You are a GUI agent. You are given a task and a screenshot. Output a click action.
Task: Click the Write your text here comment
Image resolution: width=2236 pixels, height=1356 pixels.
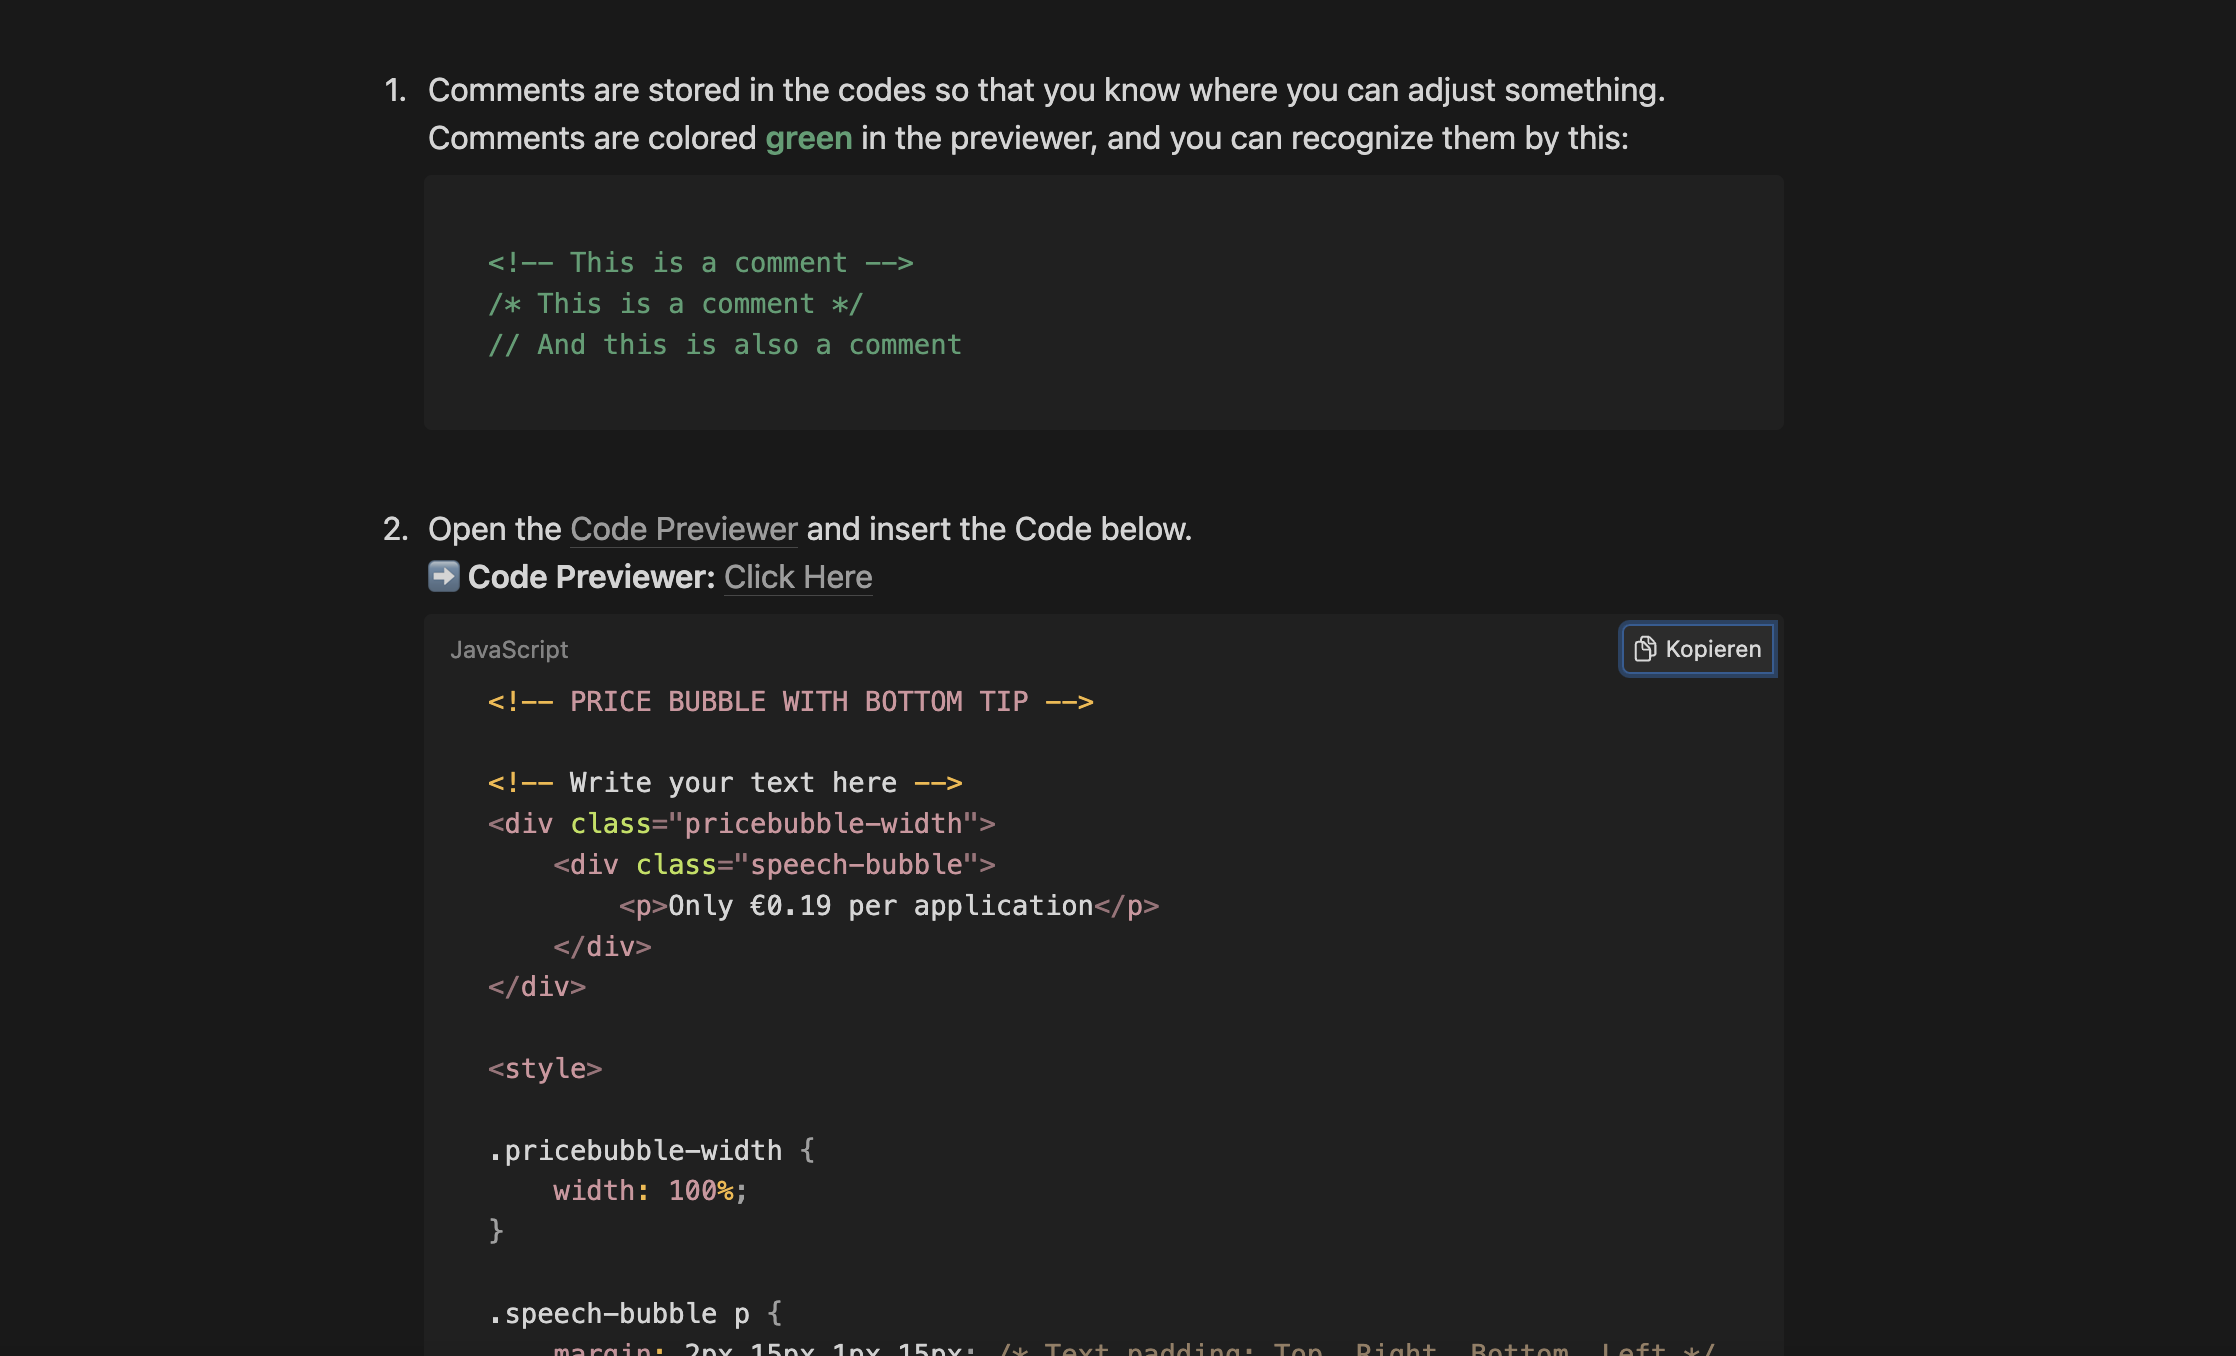pyautogui.click(x=724, y=783)
